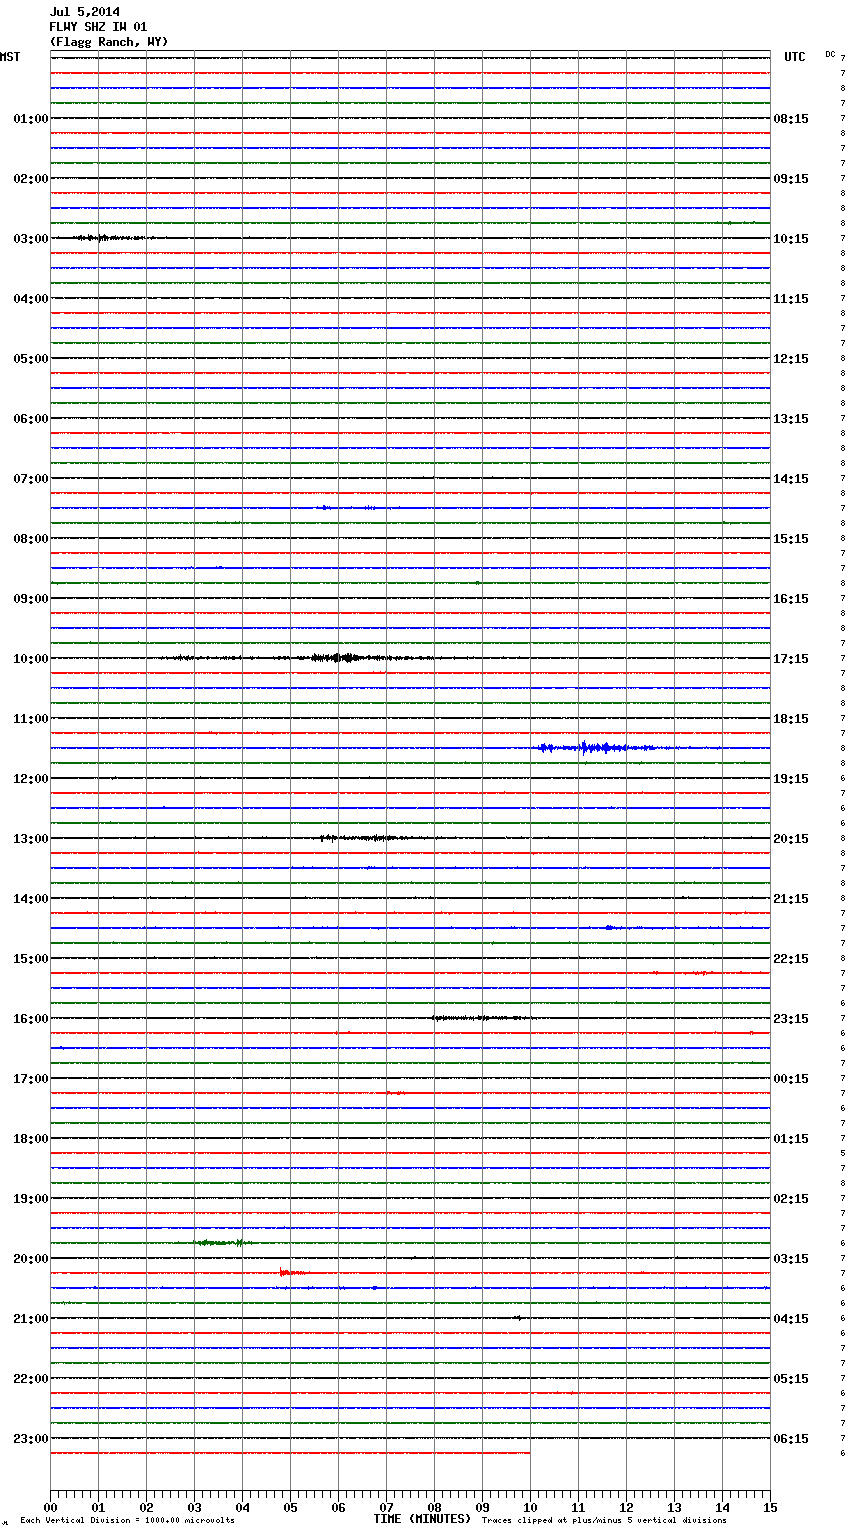Select the 11:00 MST time label
This screenshot has width=850, height=1534.
coord(30,719)
